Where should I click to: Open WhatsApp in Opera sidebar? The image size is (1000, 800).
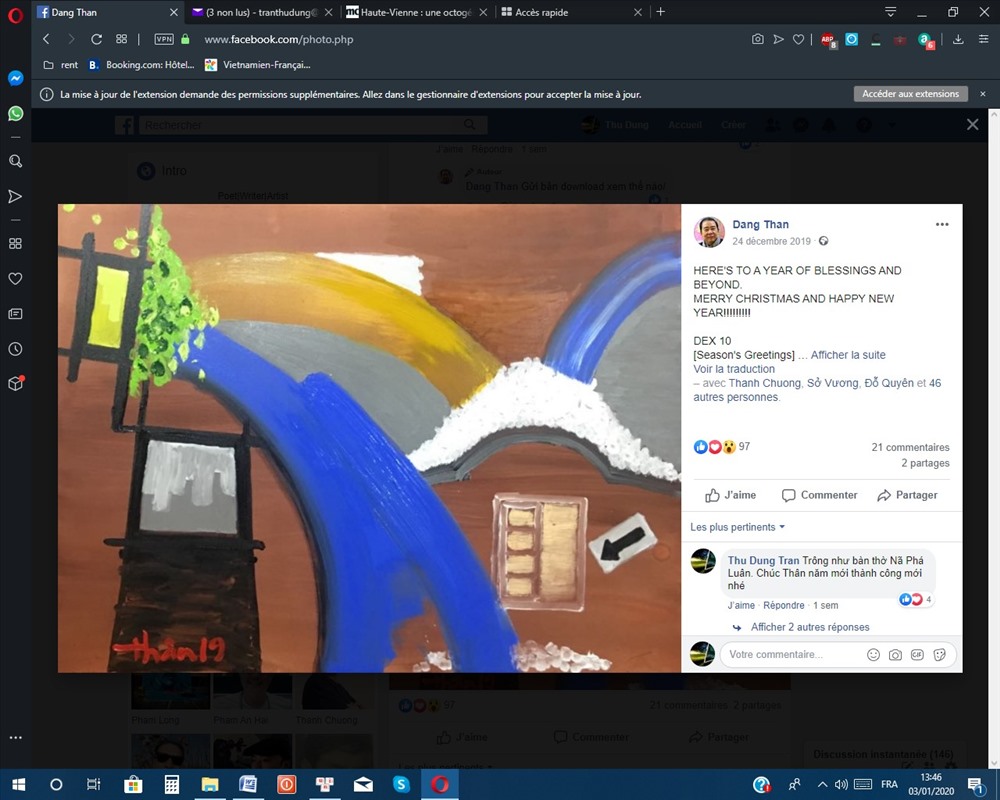tap(15, 114)
